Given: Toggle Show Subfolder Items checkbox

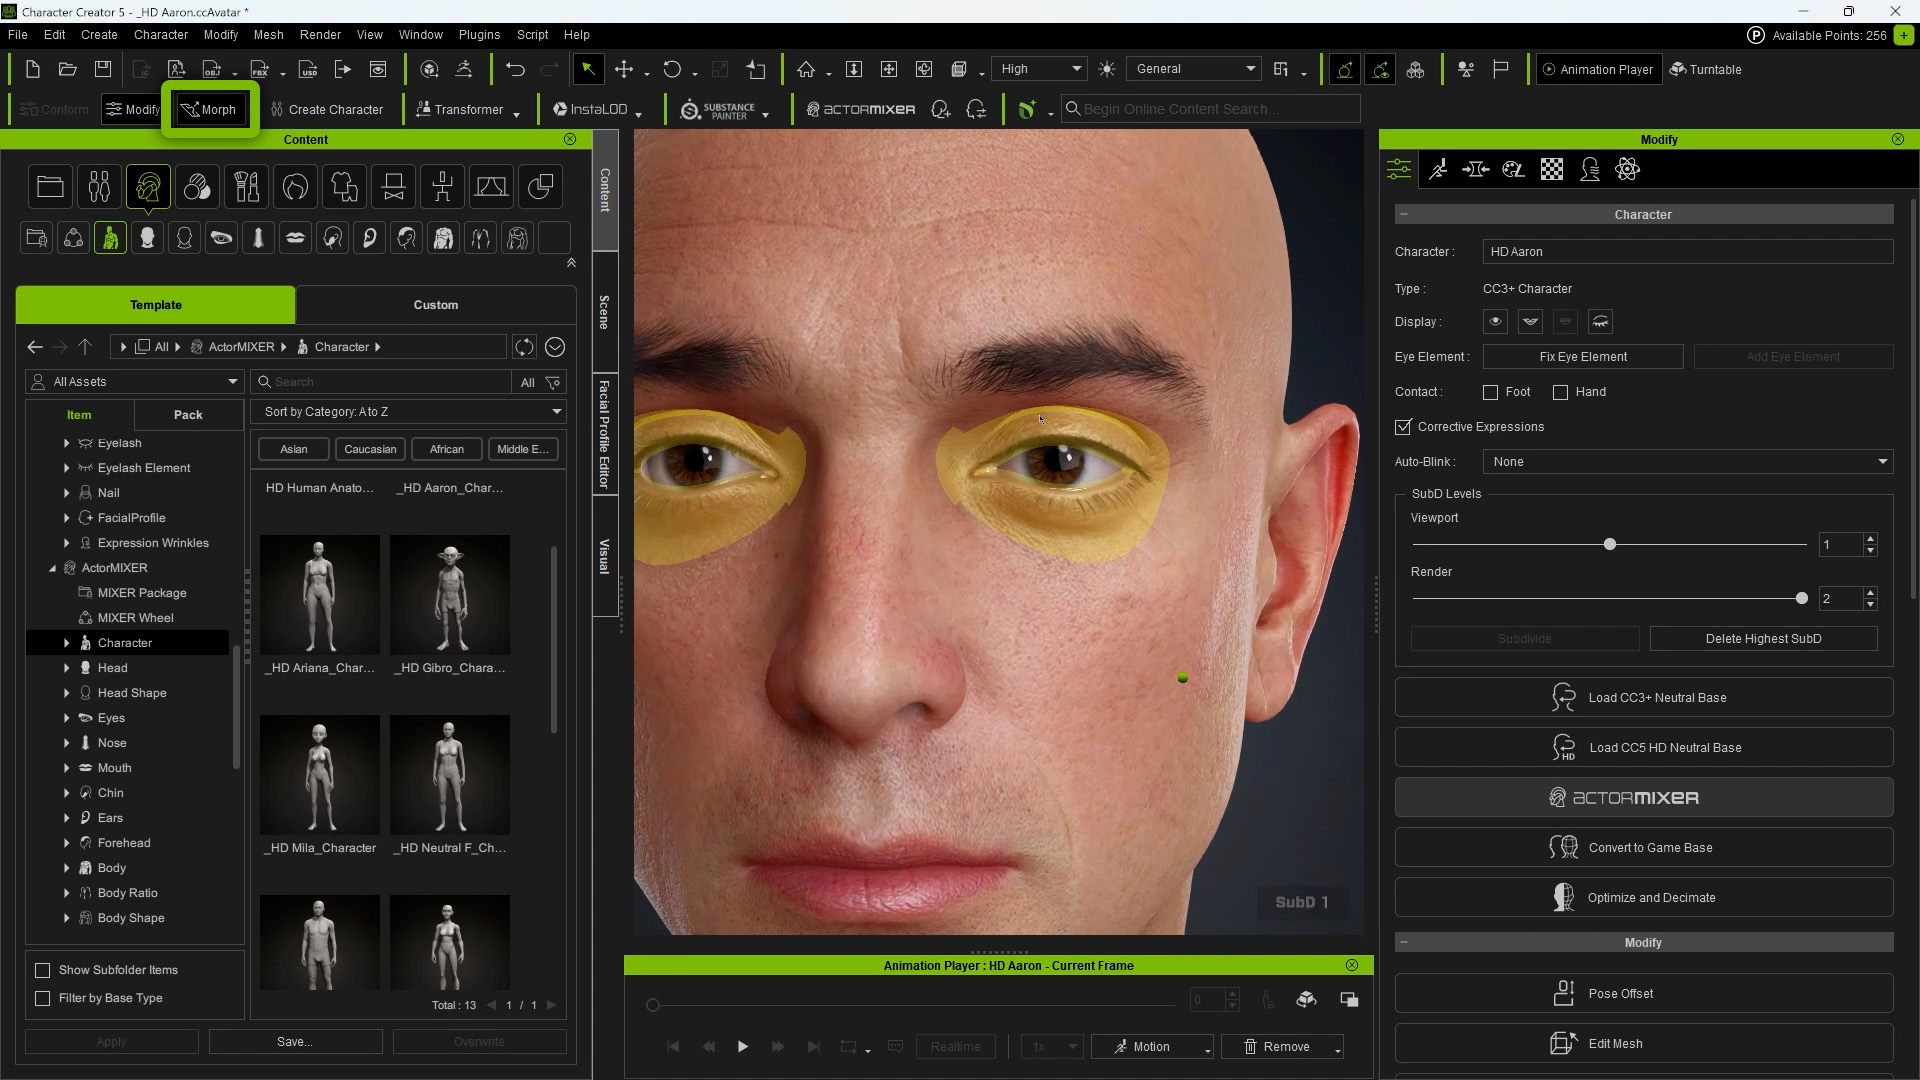Looking at the screenshot, I should (x=43, y=970).
